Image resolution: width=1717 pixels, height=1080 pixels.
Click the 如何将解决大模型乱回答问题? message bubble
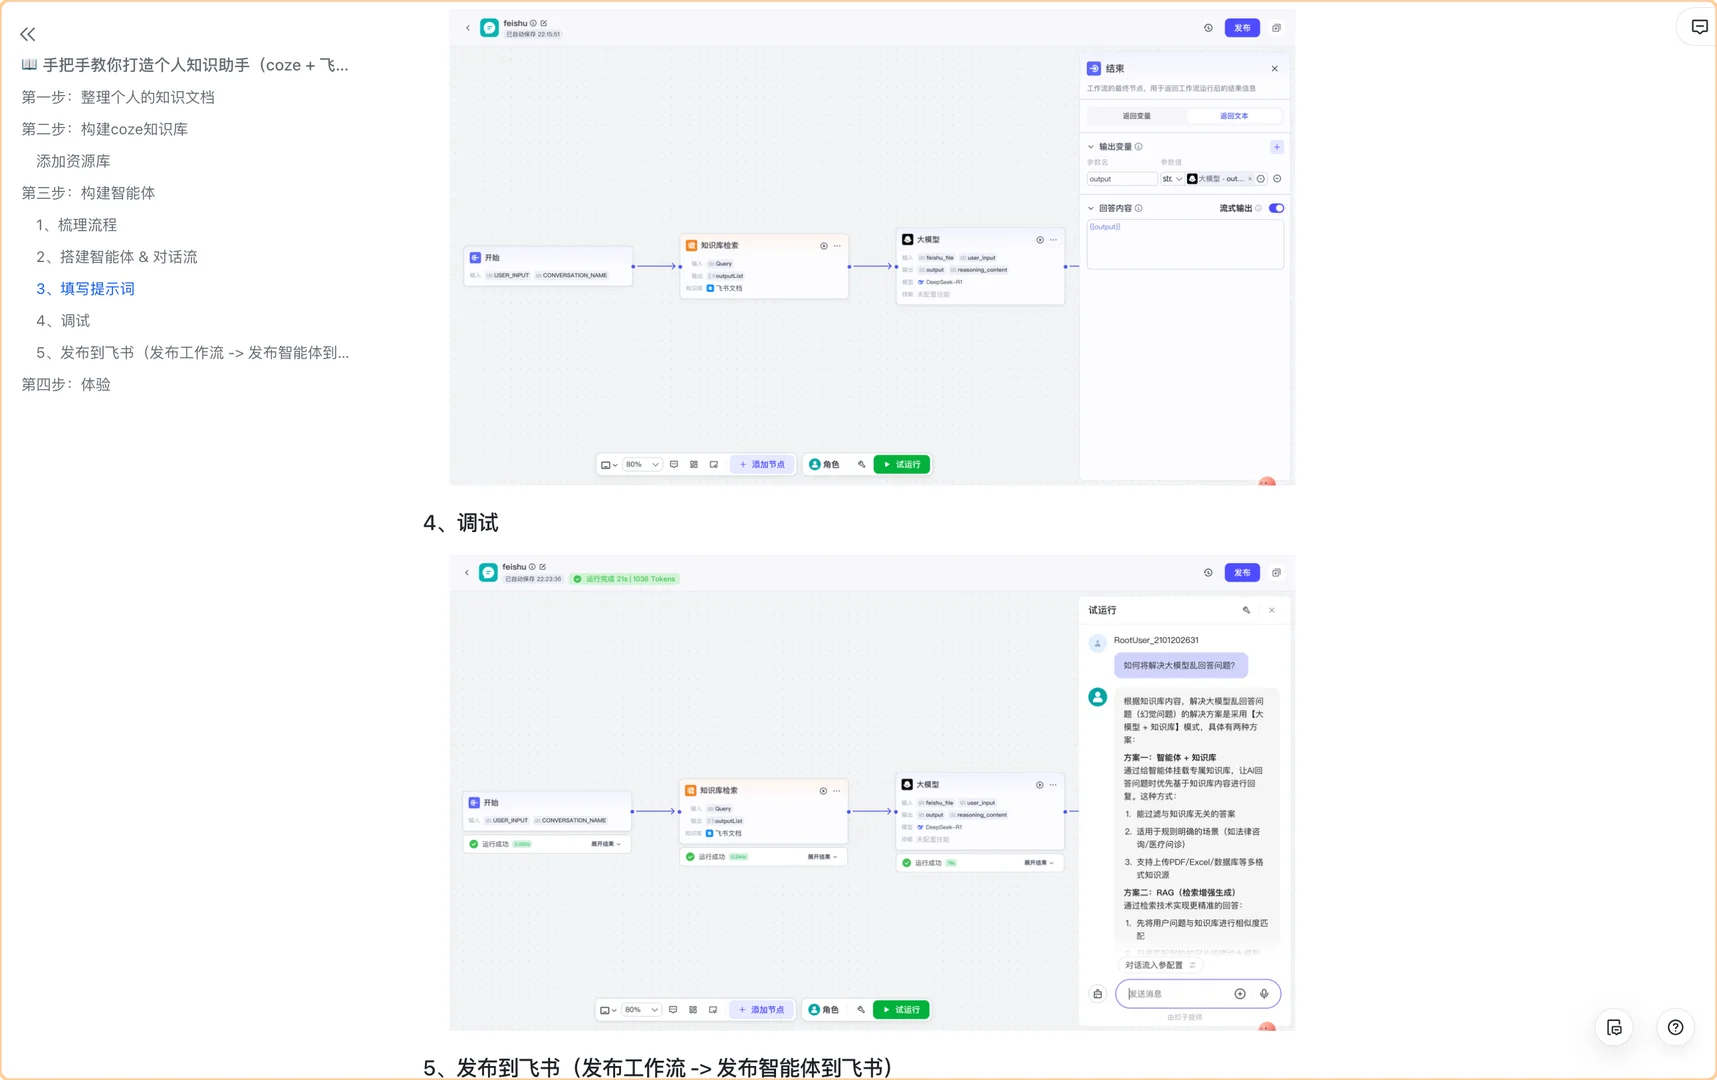1180,665
